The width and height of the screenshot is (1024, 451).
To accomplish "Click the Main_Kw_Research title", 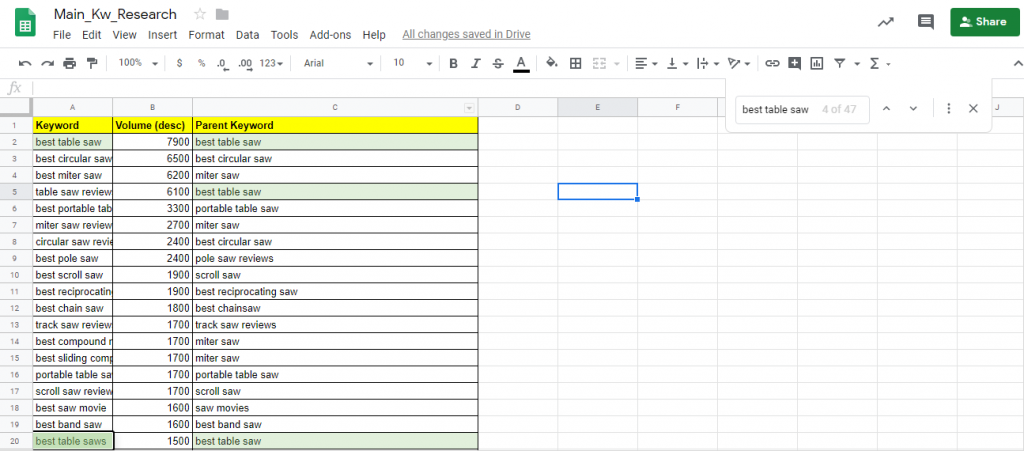I will pyautogui.click(x=115, y=14).
